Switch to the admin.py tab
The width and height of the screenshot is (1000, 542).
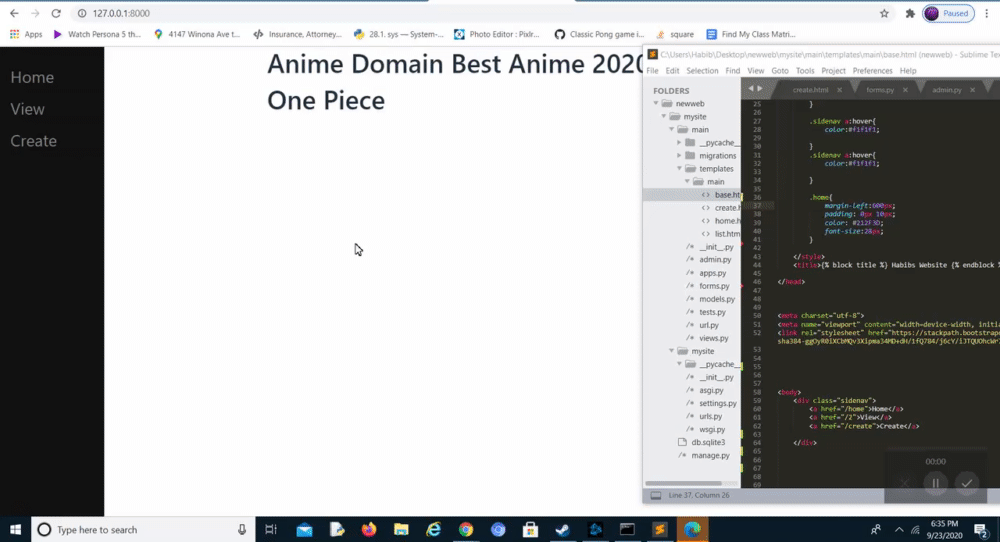coord(946,90)
